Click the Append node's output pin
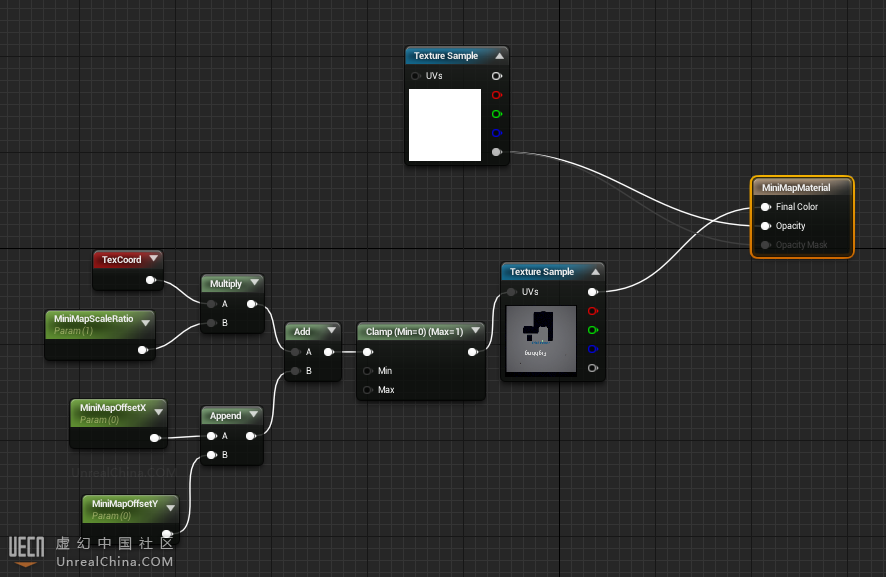Viewport: 886px width, 577px height. [251, 435]
